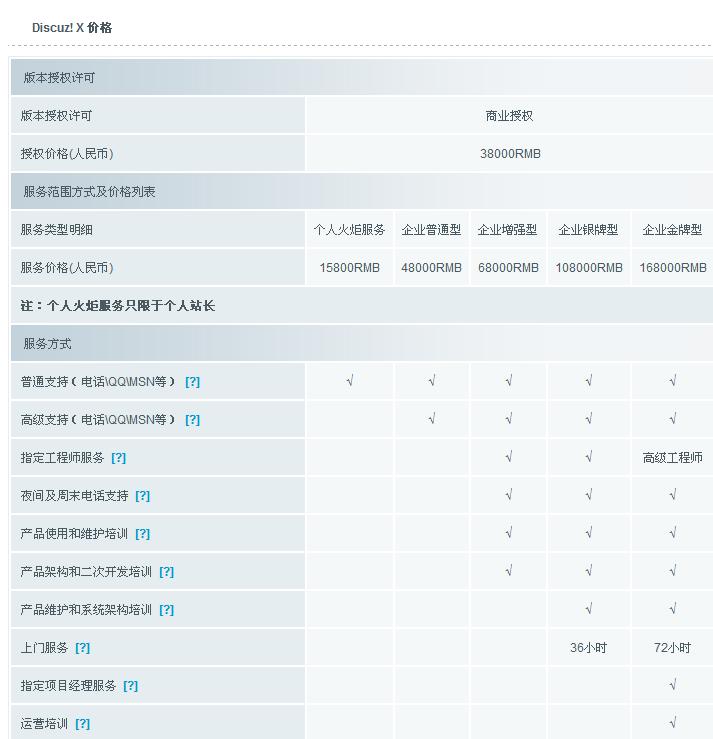Open help [?] for 指定工程师服务
Viewport: 713px width, 739px height.
[x=118, y=458]
